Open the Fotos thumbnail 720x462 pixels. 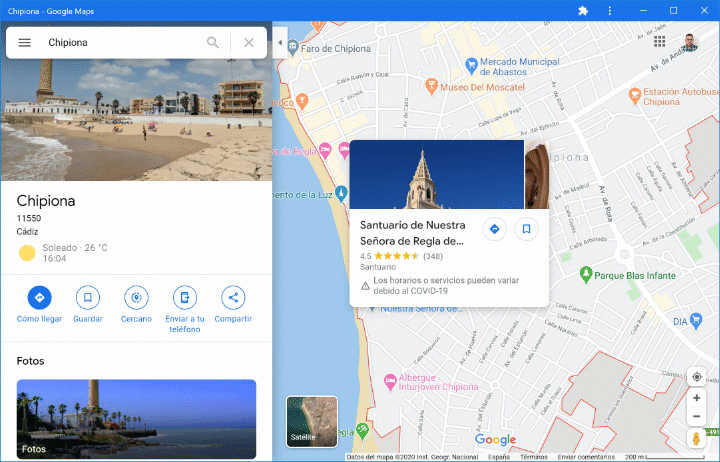pos(136,419)
